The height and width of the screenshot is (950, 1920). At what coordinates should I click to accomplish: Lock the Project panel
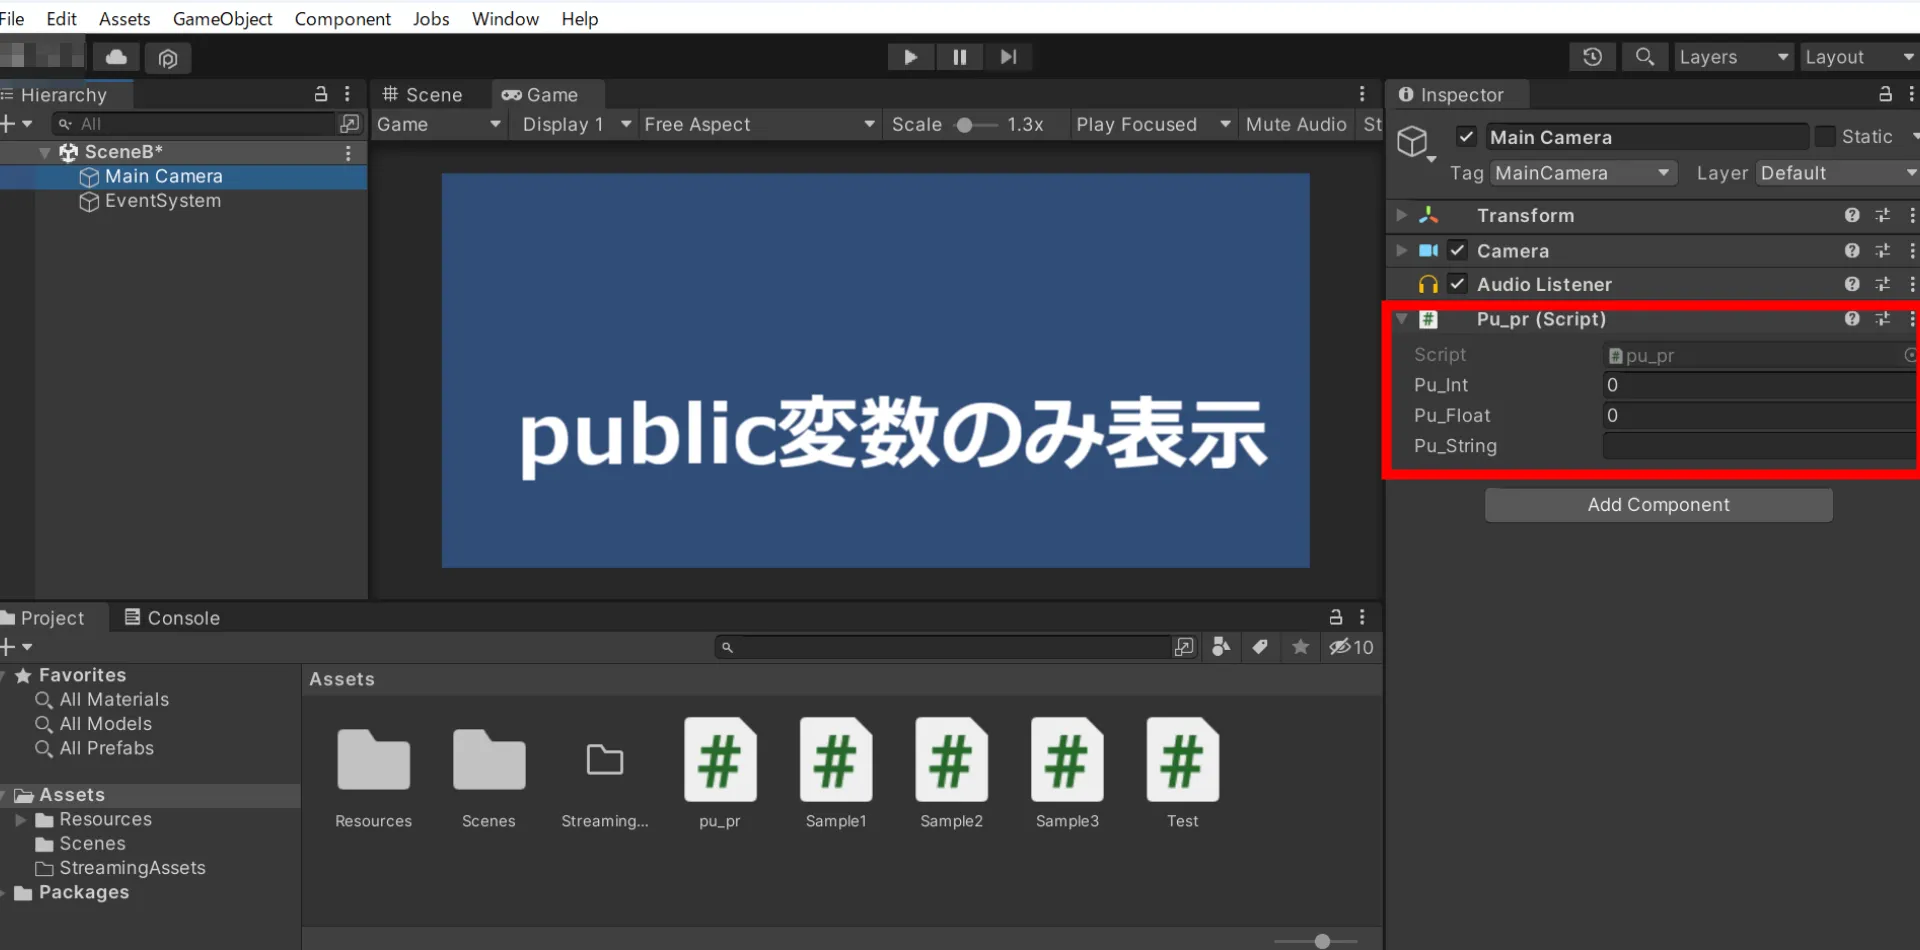(1336, 617)
